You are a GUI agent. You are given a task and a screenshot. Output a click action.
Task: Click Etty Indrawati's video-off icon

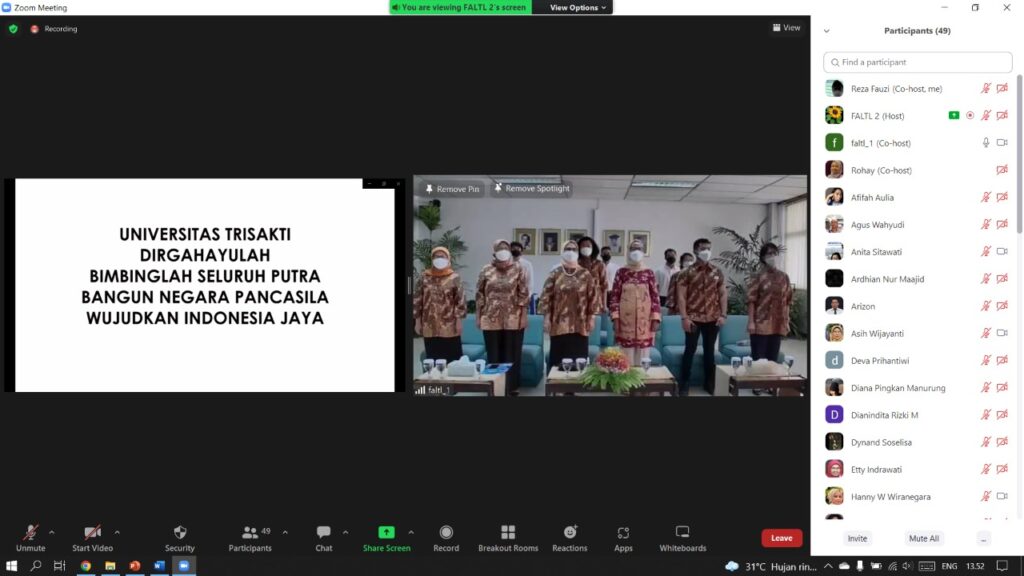(x=1002, y=469)
